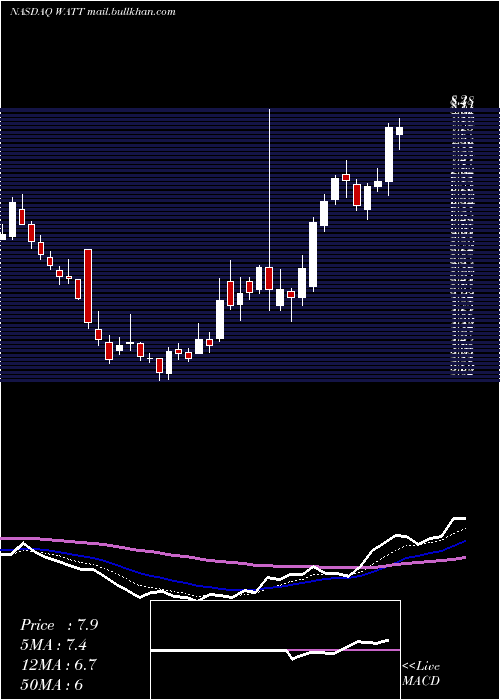Click the NASDAQ WATT mail.bullkhan.com title text

[x=93, y=12]
